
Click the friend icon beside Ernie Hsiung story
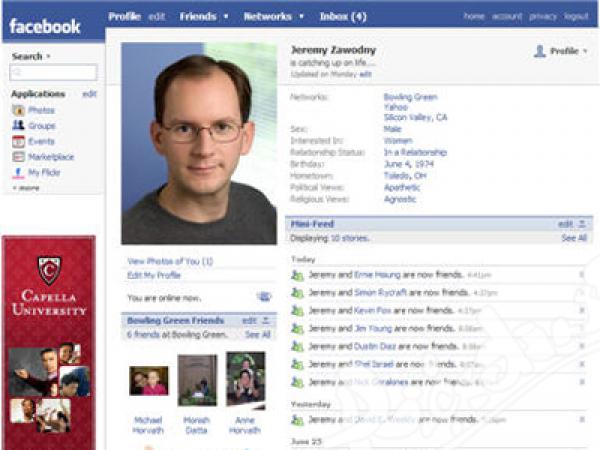pos(297,275)
